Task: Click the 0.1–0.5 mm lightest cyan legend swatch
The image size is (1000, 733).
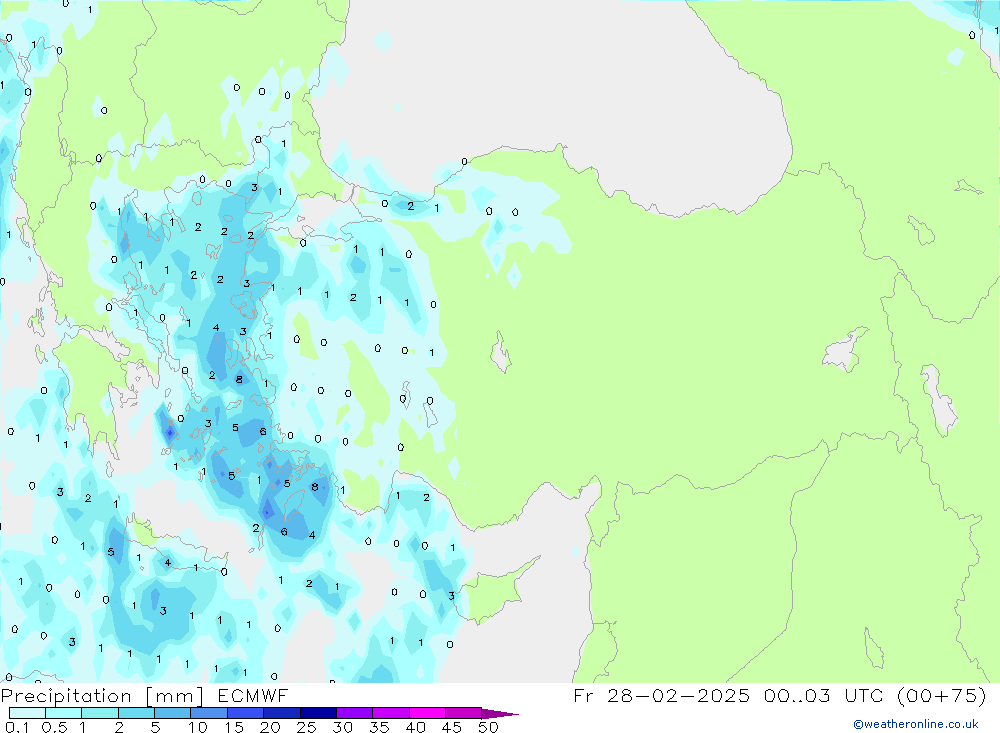Action: (x=27, y=713)
